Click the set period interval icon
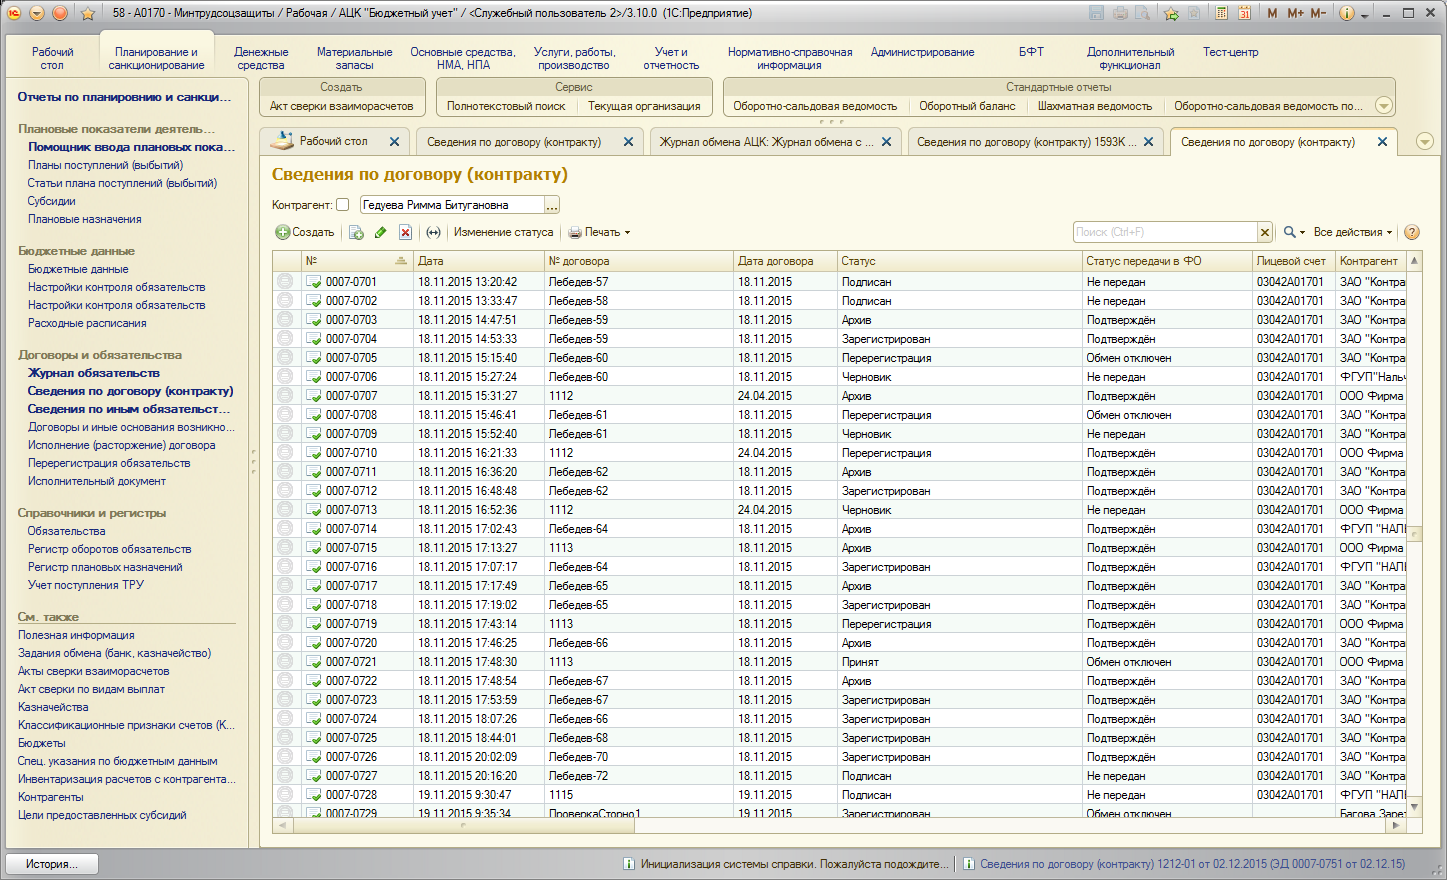The width and height of the screenshot is (1447, 880). [x=433, y=232]
